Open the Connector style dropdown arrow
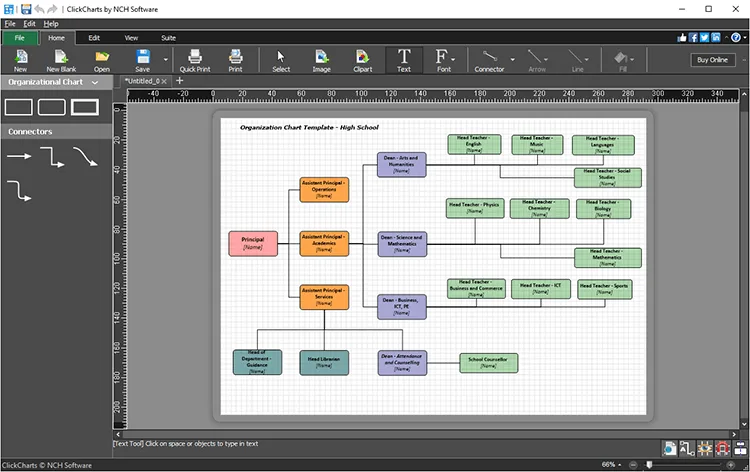Image resolution: width=750 pixels, height=472 pixels. 512,60
